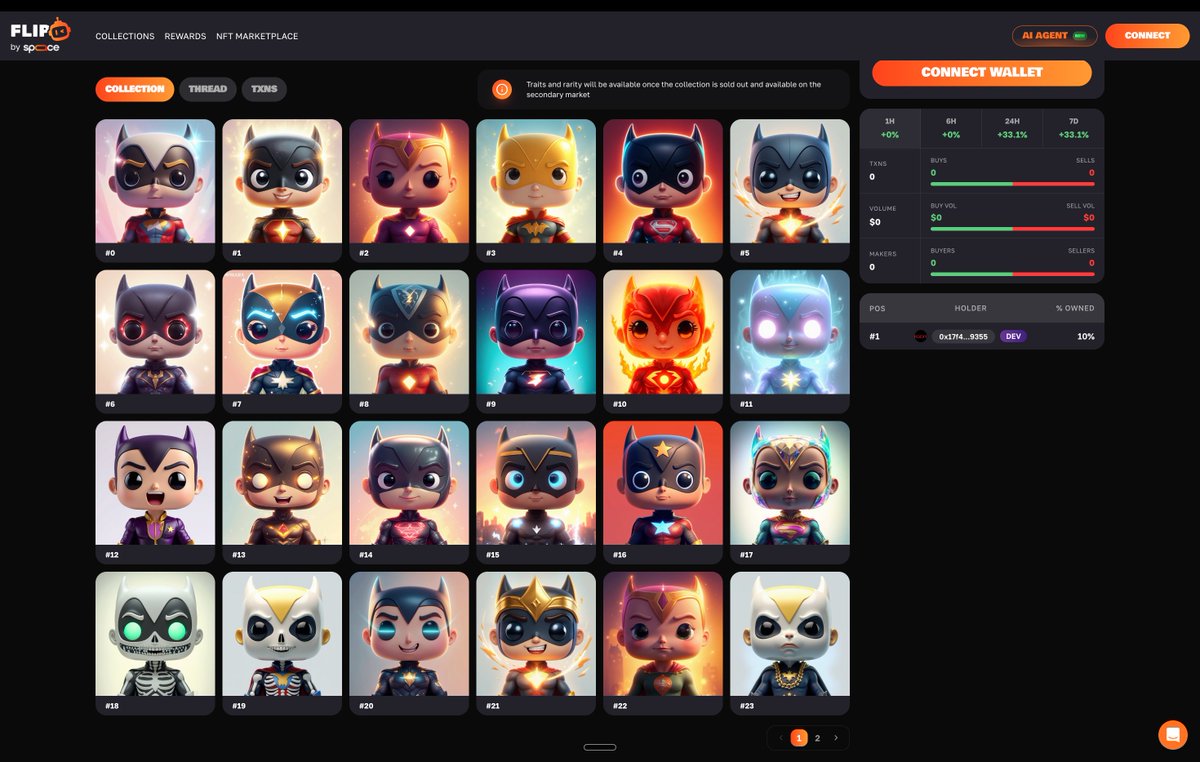Image resolution: width=1200 pixels, height=762 pixels.
Task: Open the NFT Marketplace nav item
Action: [257, 36]
